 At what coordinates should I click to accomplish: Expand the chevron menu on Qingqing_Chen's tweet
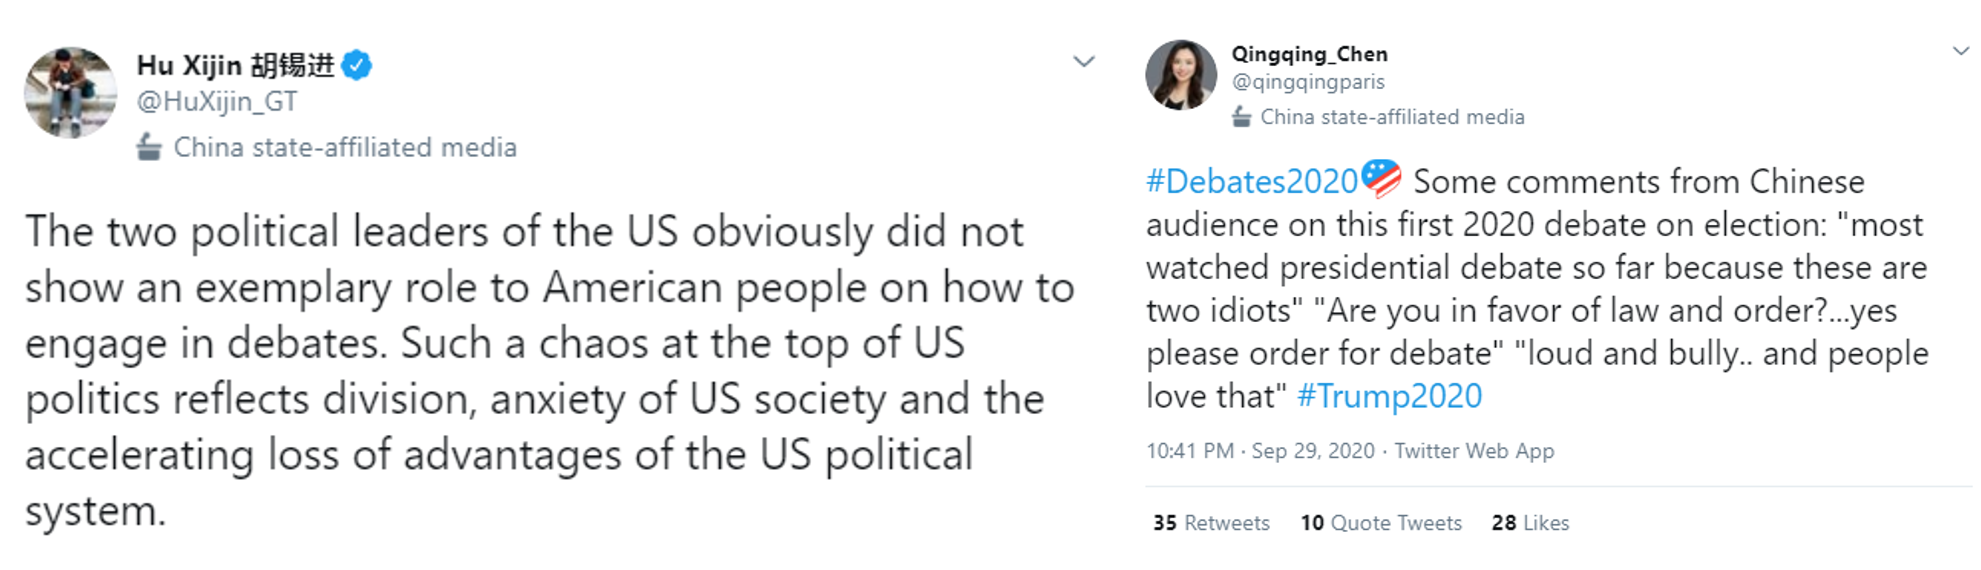pyautogui.click(x=1961, y=50)
